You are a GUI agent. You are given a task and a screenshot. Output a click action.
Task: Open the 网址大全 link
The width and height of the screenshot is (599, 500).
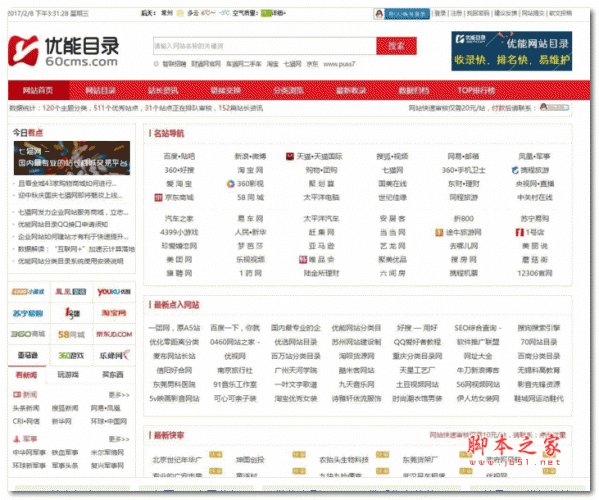pos(478,356)
